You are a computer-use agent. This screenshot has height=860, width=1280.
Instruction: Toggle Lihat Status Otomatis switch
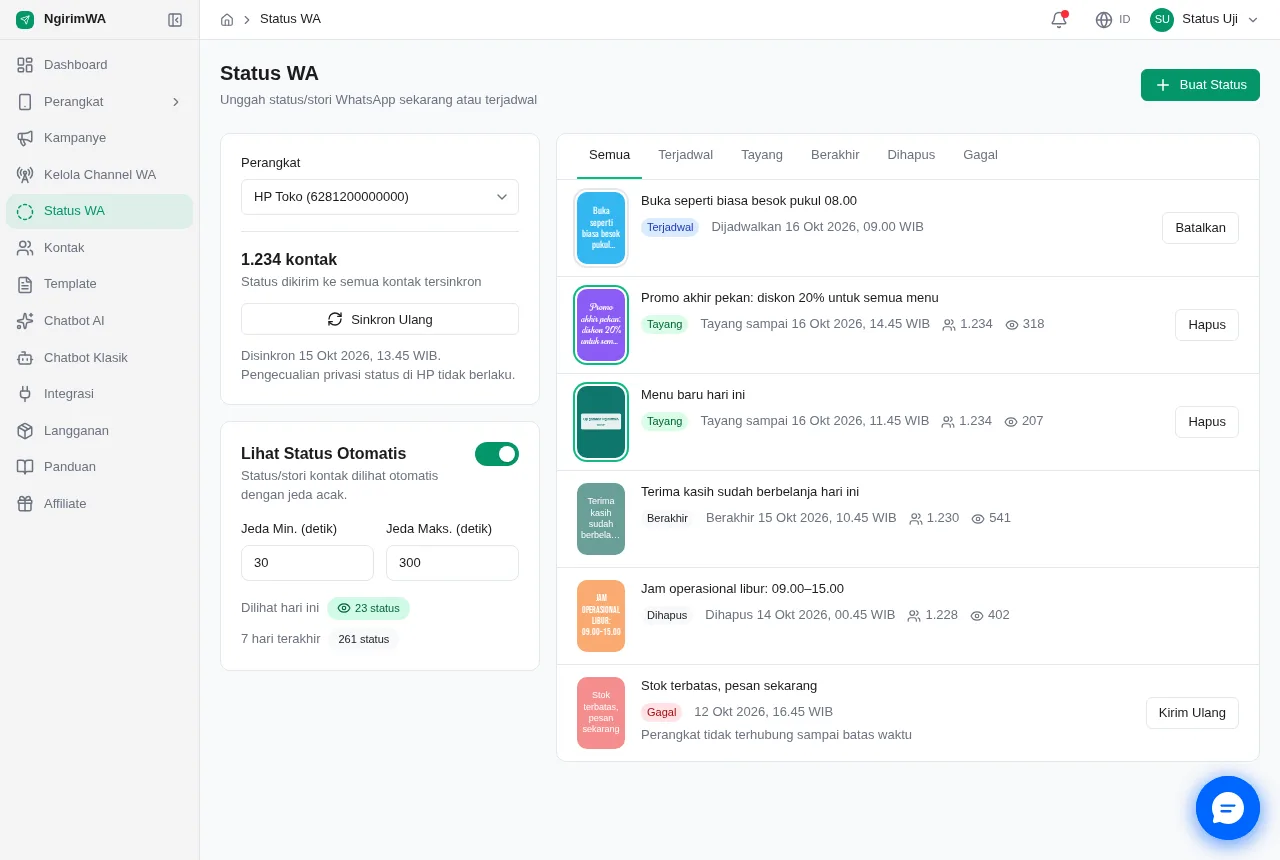pos(497,454)
